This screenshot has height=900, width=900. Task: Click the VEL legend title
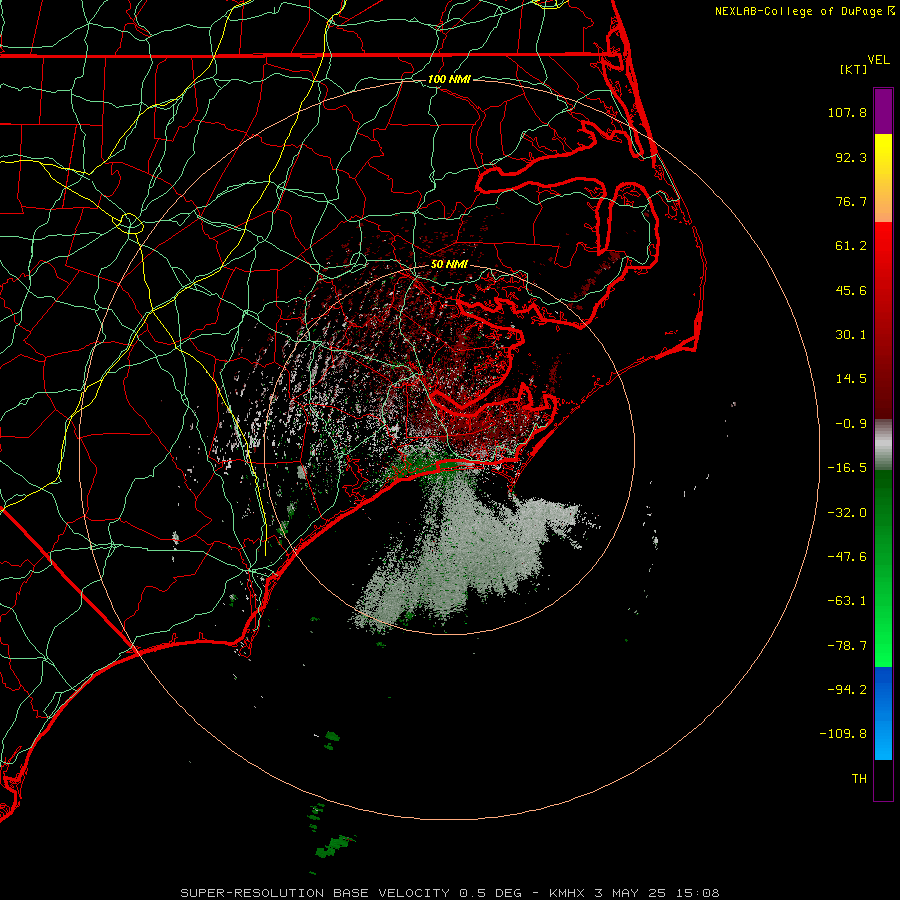pos(878,59)
